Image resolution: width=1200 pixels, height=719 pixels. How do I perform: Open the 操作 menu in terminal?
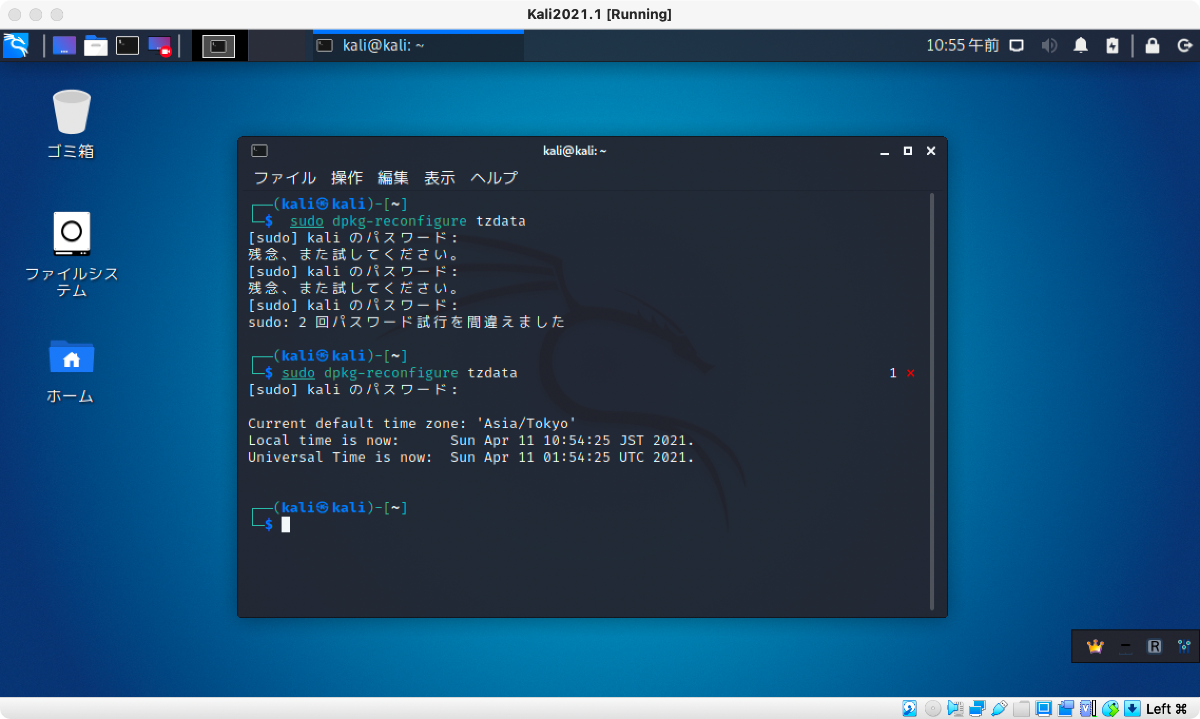coord(347,178)
